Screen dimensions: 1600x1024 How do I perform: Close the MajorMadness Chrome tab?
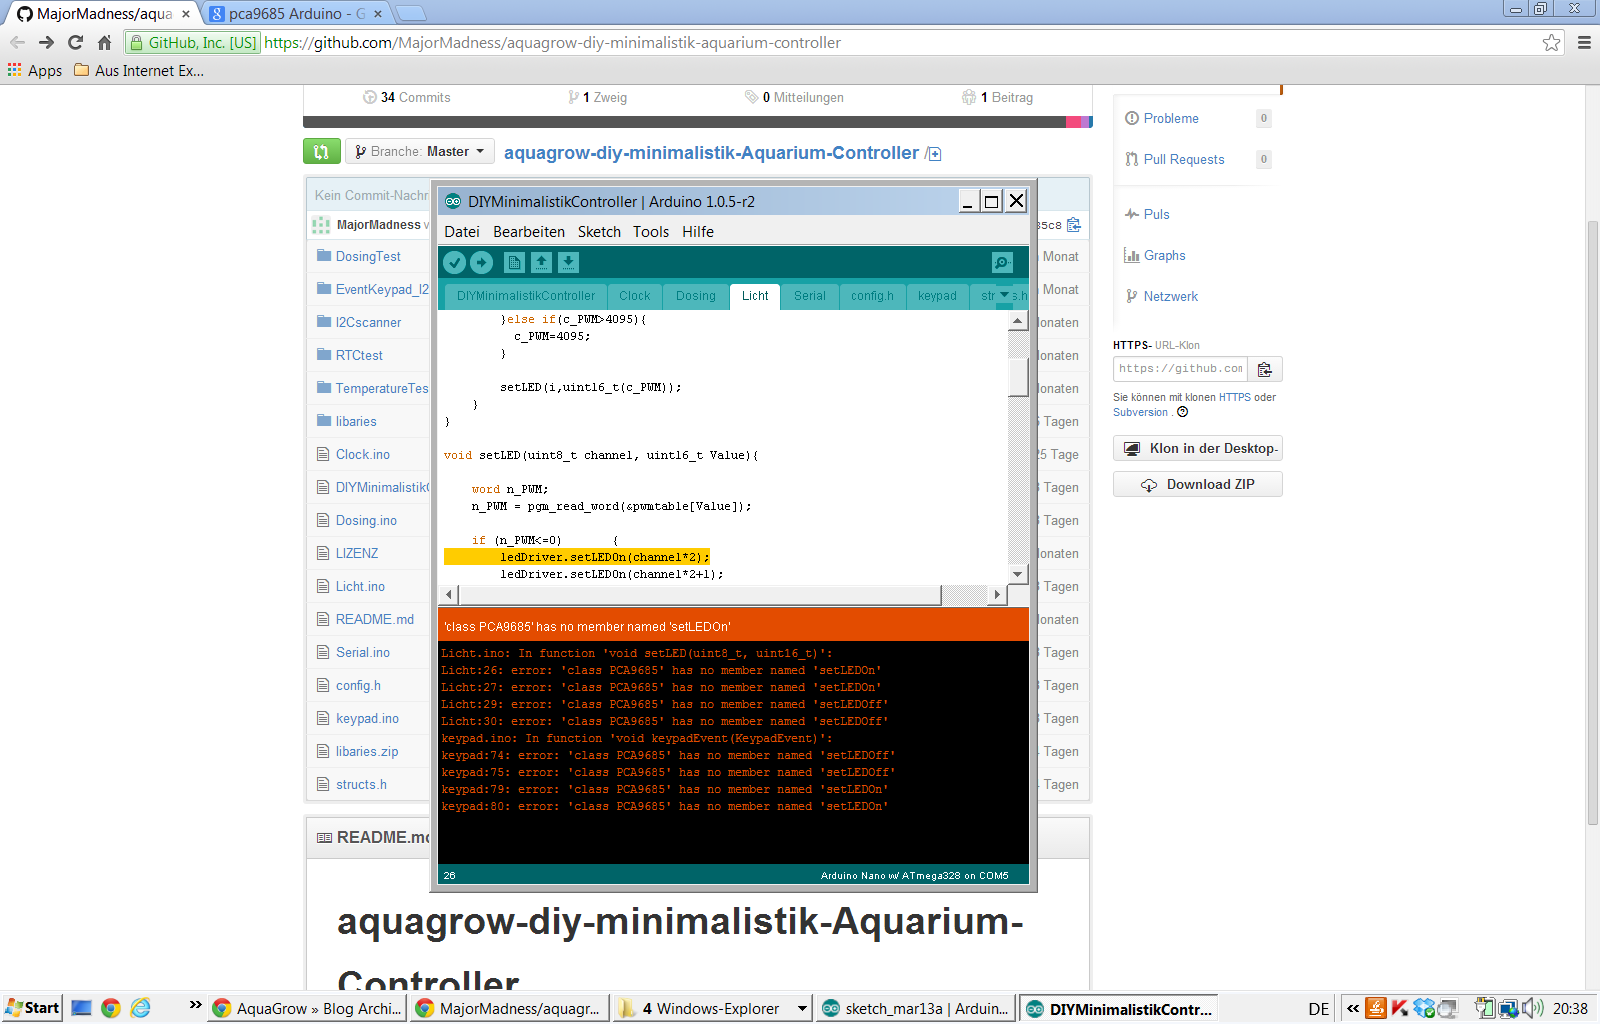coord(186,14)
